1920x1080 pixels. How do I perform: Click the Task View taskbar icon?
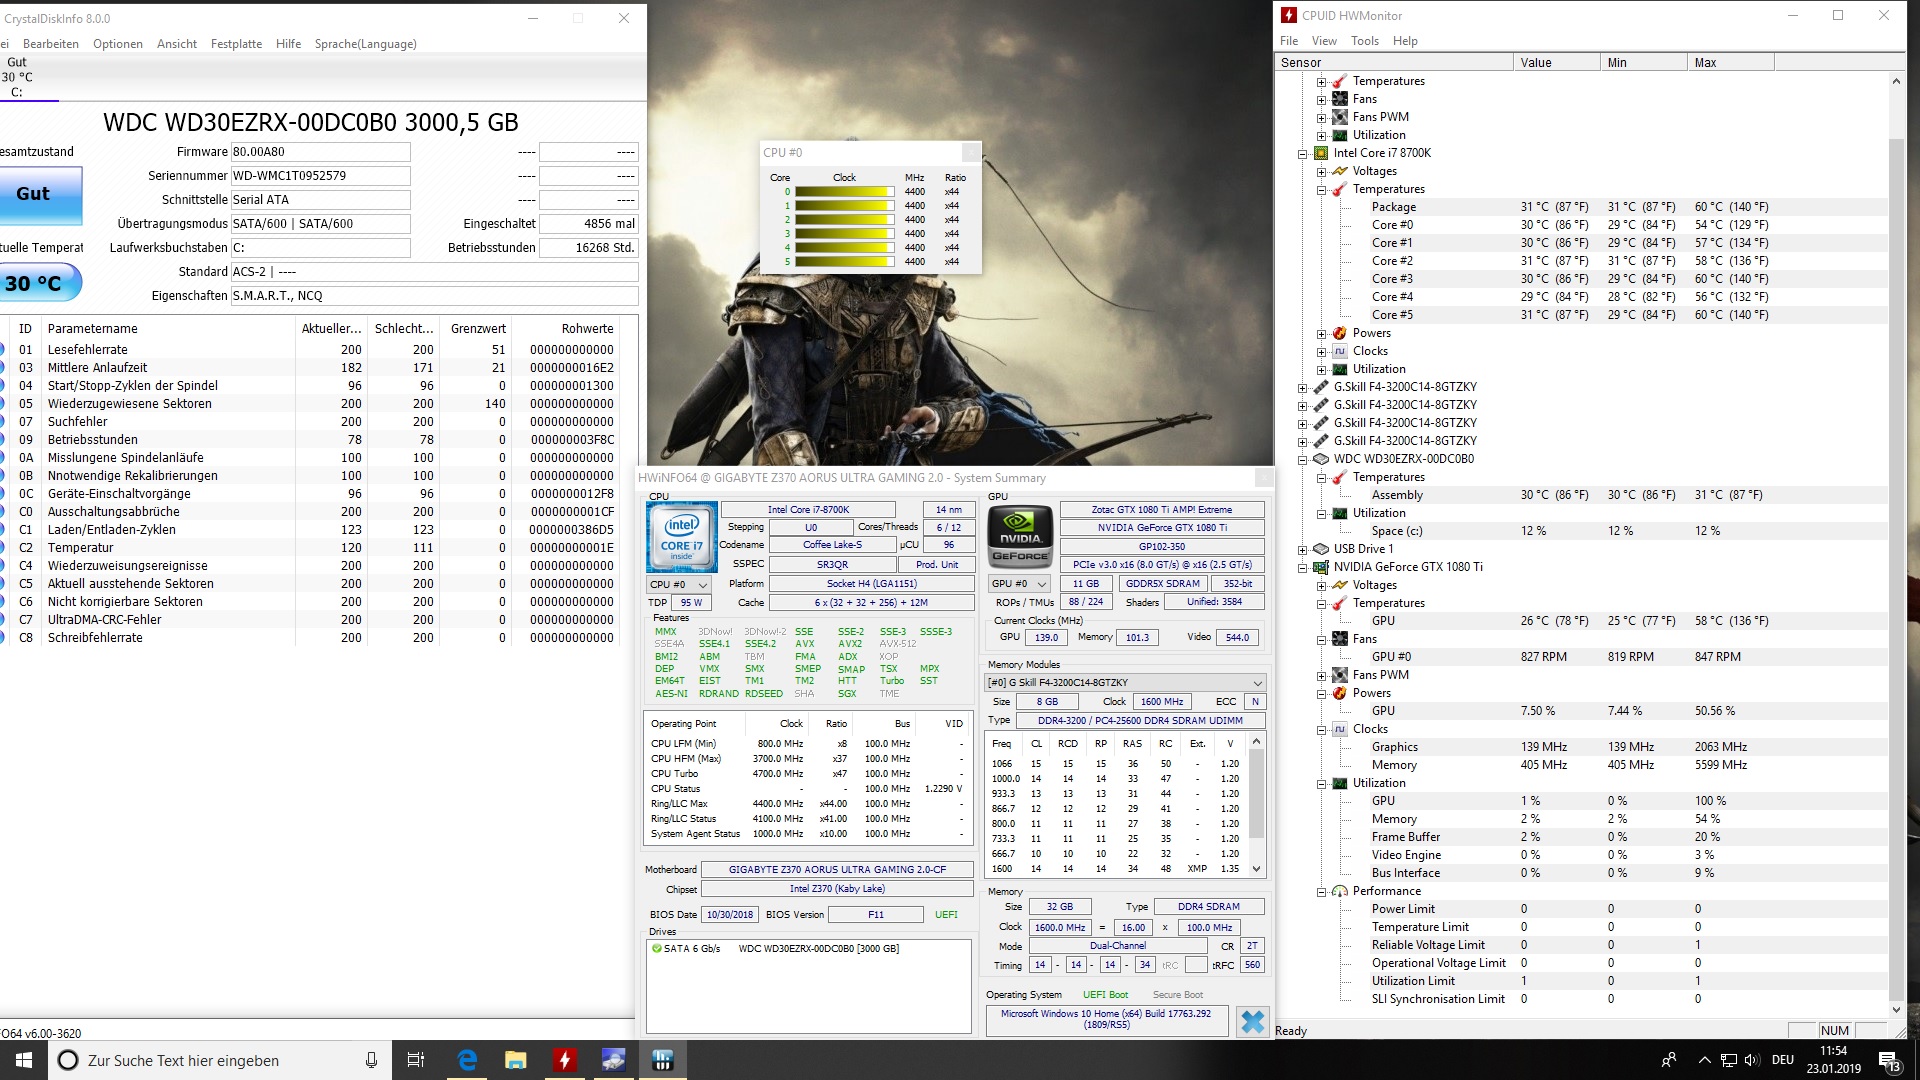coord(416,1060)
